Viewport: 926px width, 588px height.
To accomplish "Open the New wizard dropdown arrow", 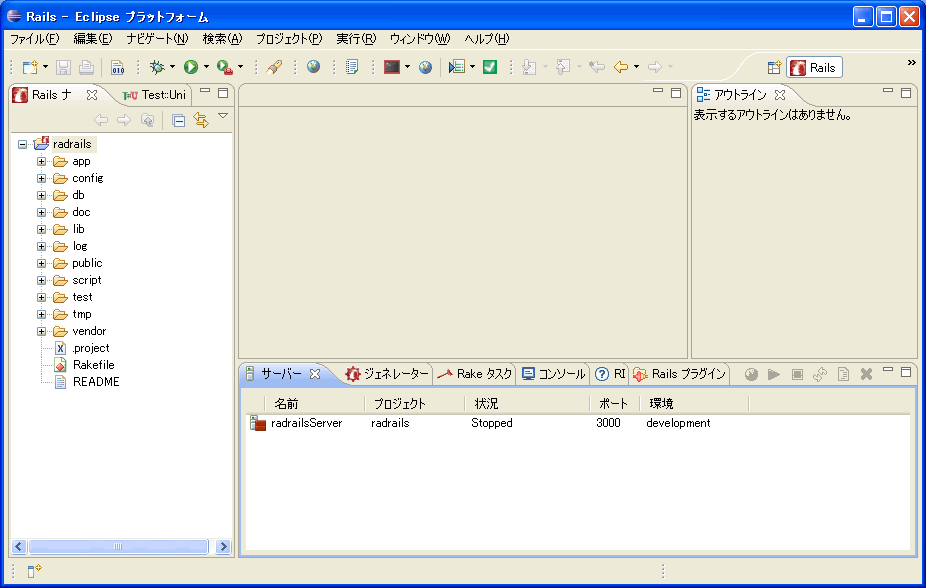I will [45, 67].
